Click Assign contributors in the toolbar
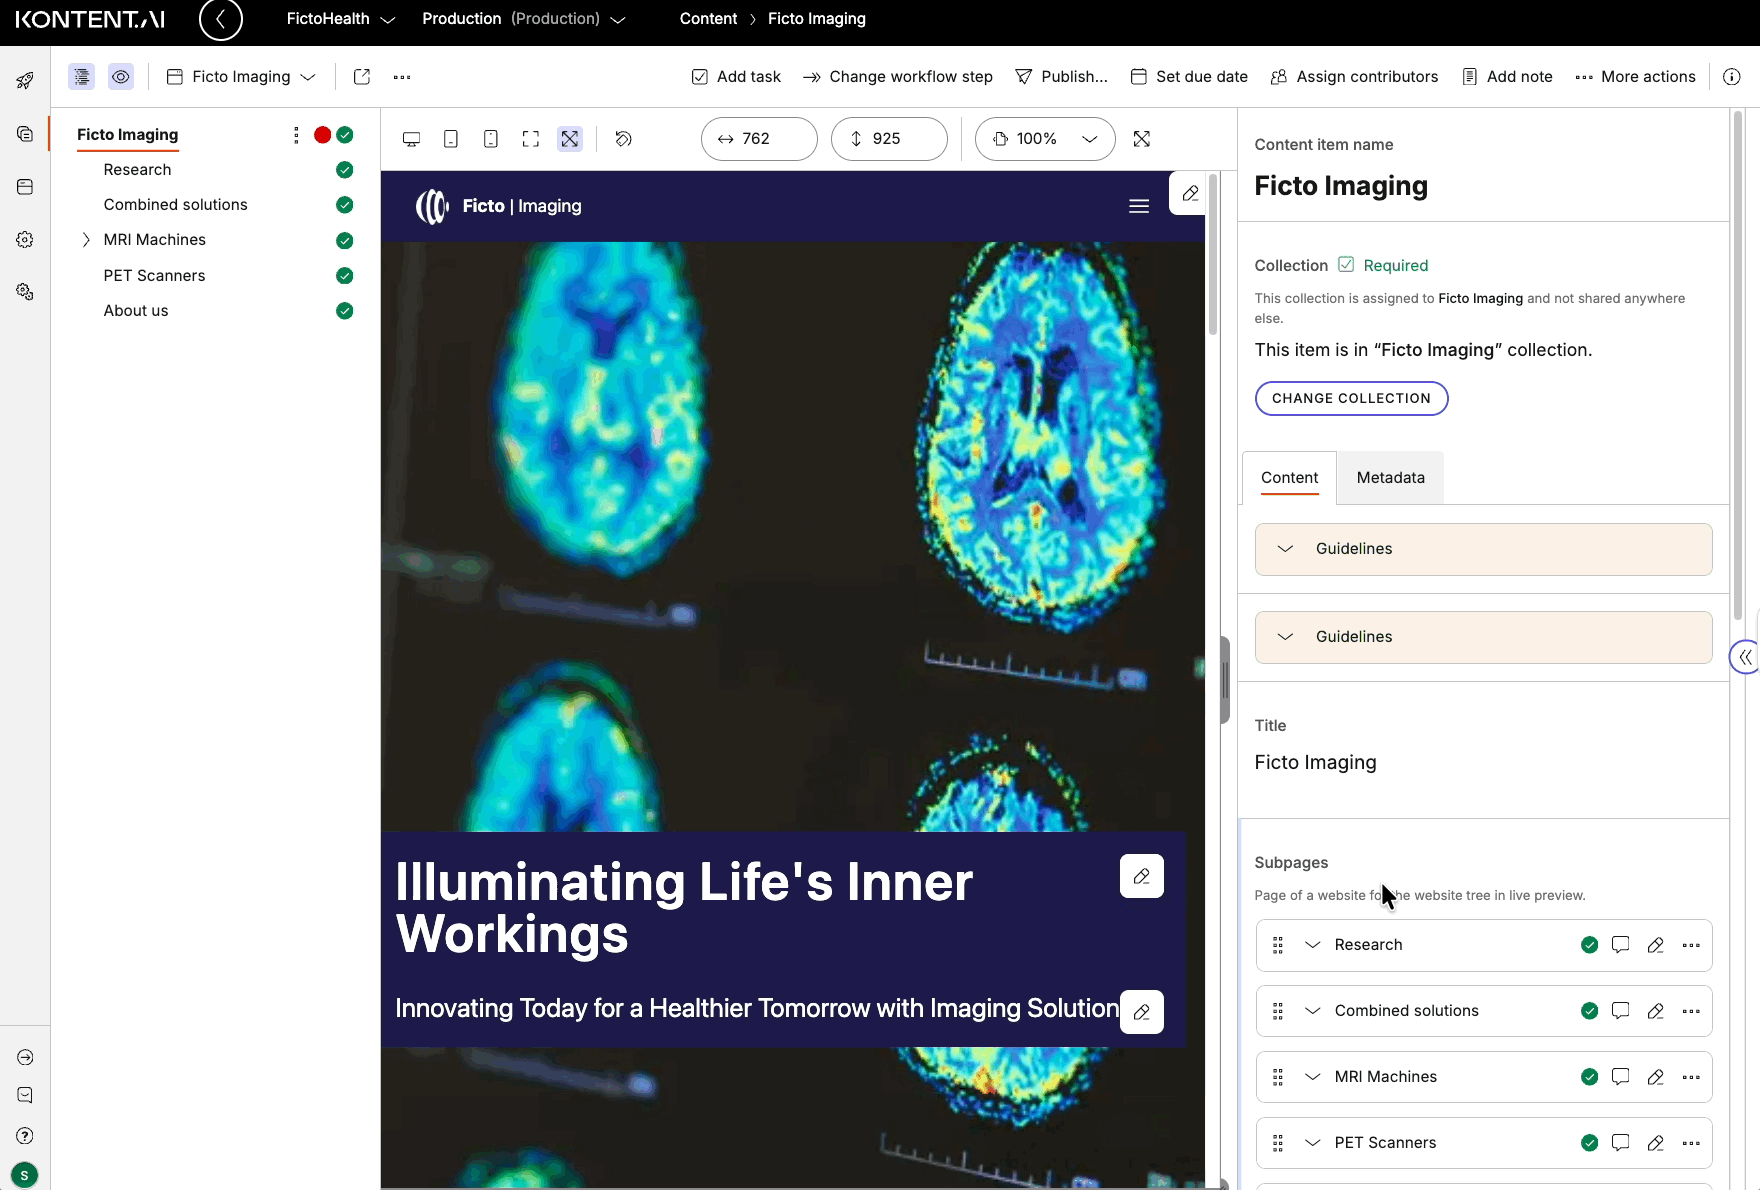 [x=1354, y=77]
